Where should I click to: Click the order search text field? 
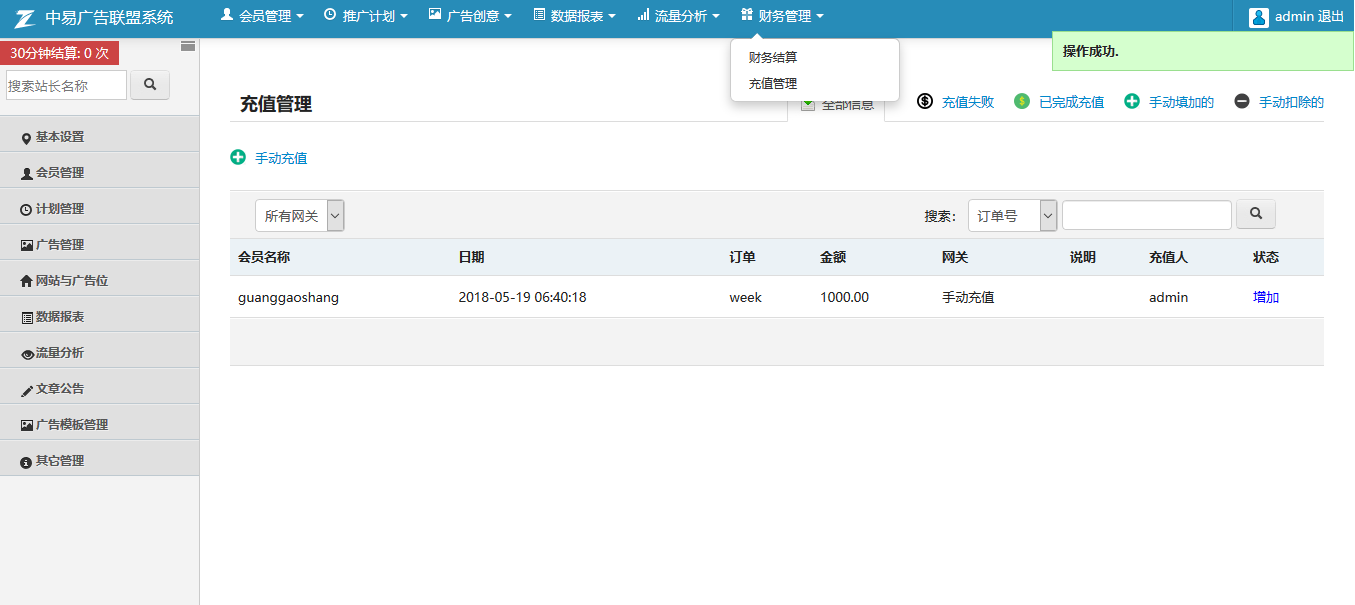click(x=1146, y=215)
